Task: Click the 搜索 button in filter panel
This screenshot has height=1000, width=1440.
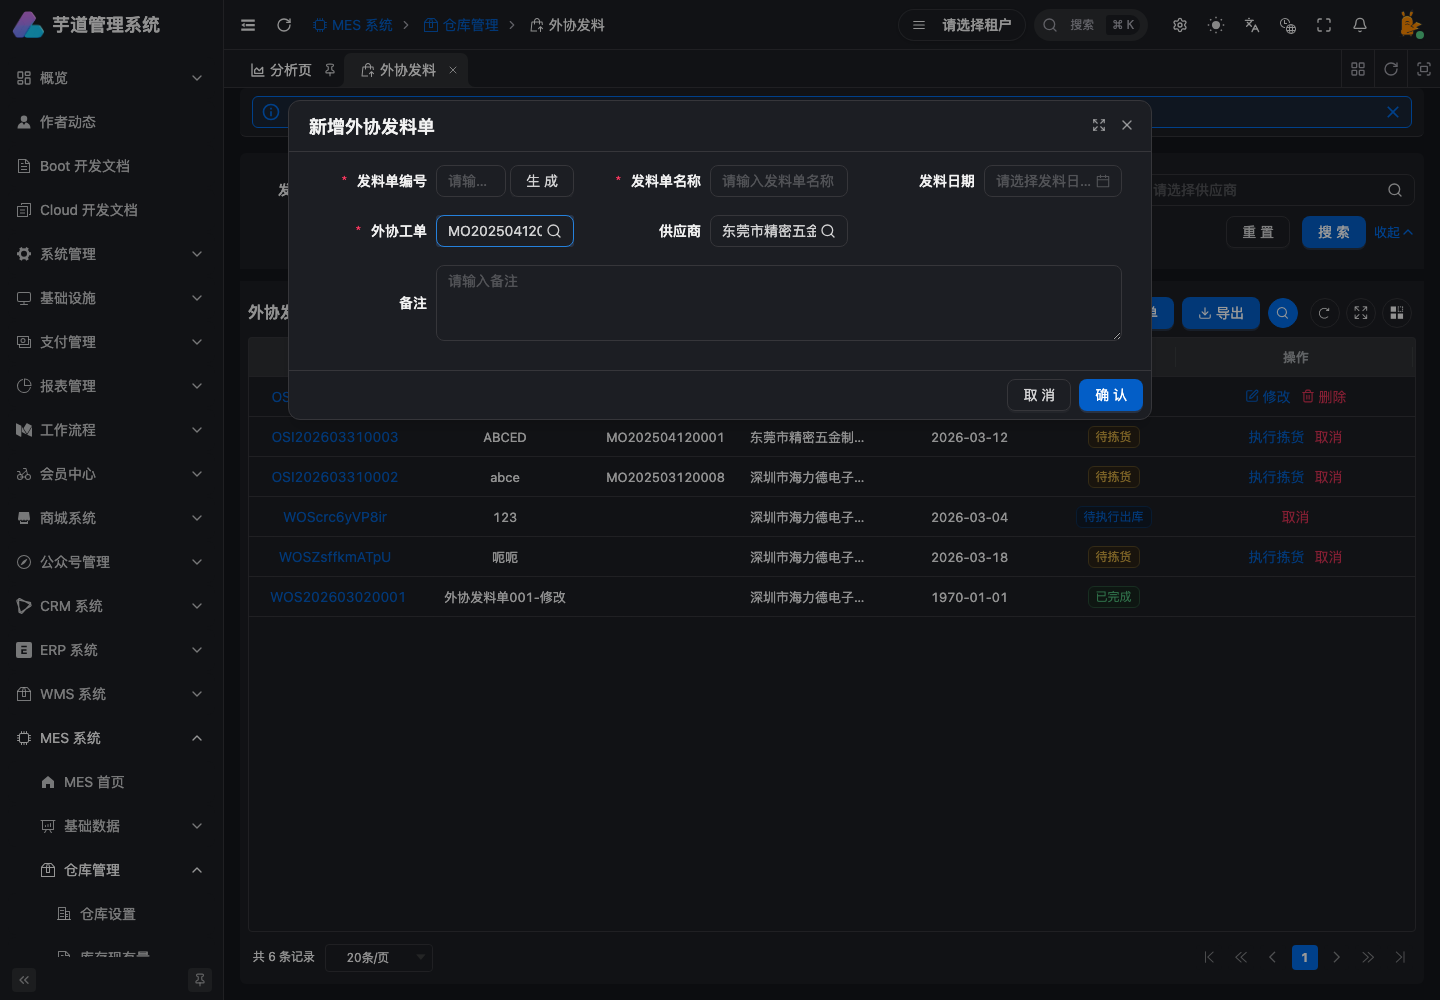Action: coord(1334,232)
